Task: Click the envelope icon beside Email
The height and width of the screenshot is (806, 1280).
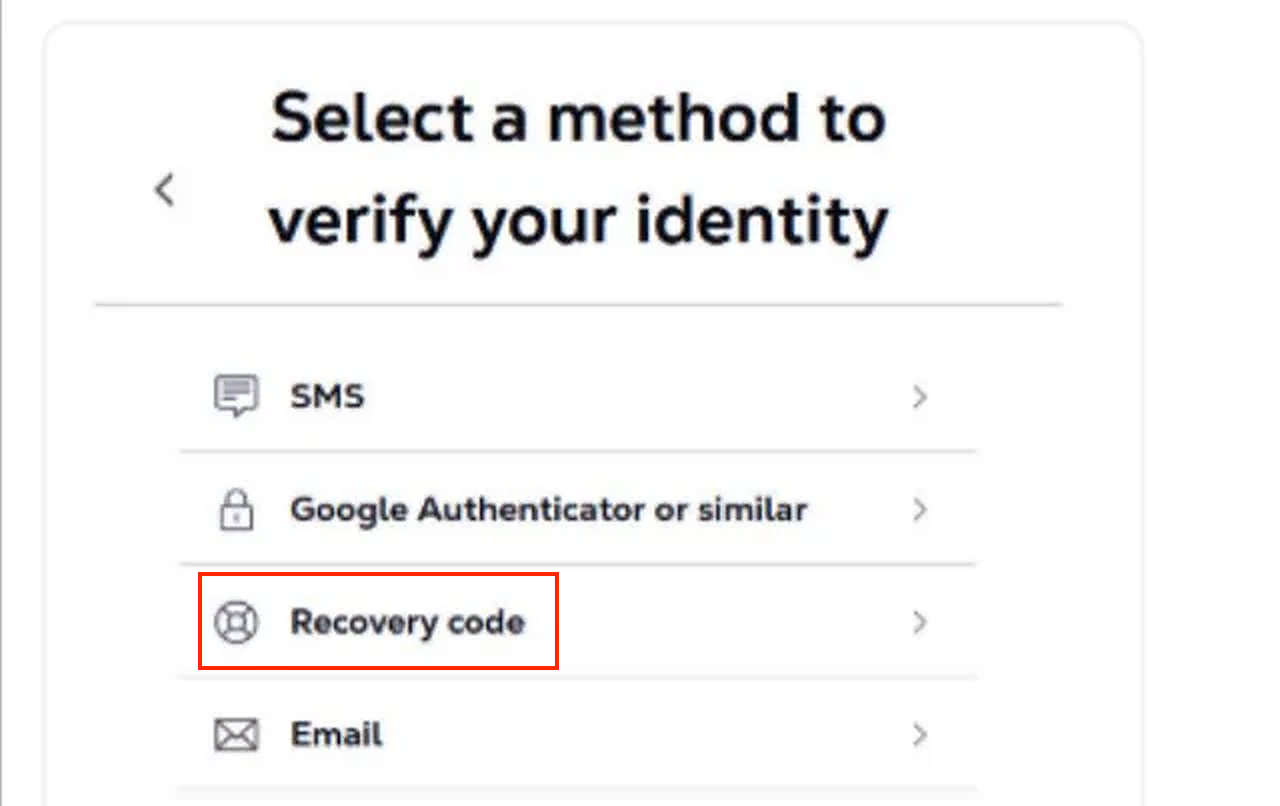Action: 236,736
